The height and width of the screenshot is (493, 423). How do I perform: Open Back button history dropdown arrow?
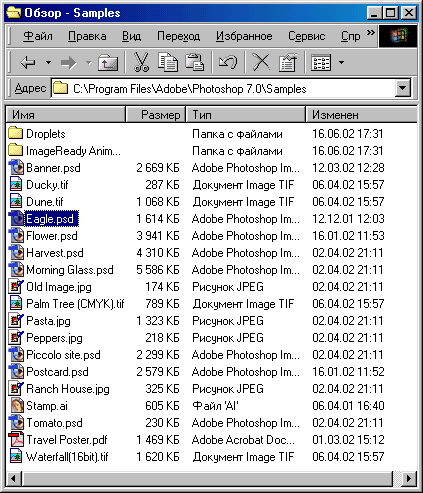pos(49,62)
